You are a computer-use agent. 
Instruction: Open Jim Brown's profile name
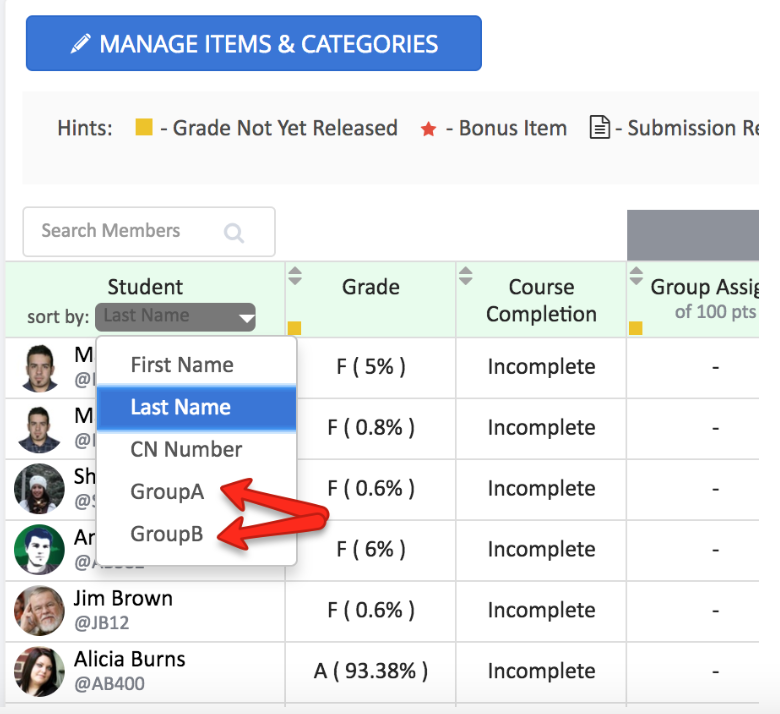pyautogui.click(x=123, y=598)
